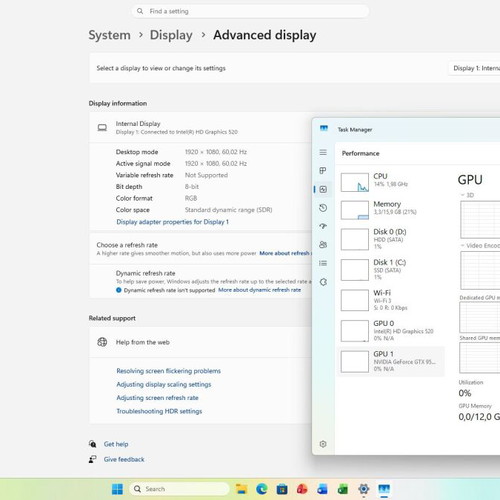Select GPU 1 NVIDIA GeForce item
This screenshot has width=500, height=500.
(x=391, y=361)
